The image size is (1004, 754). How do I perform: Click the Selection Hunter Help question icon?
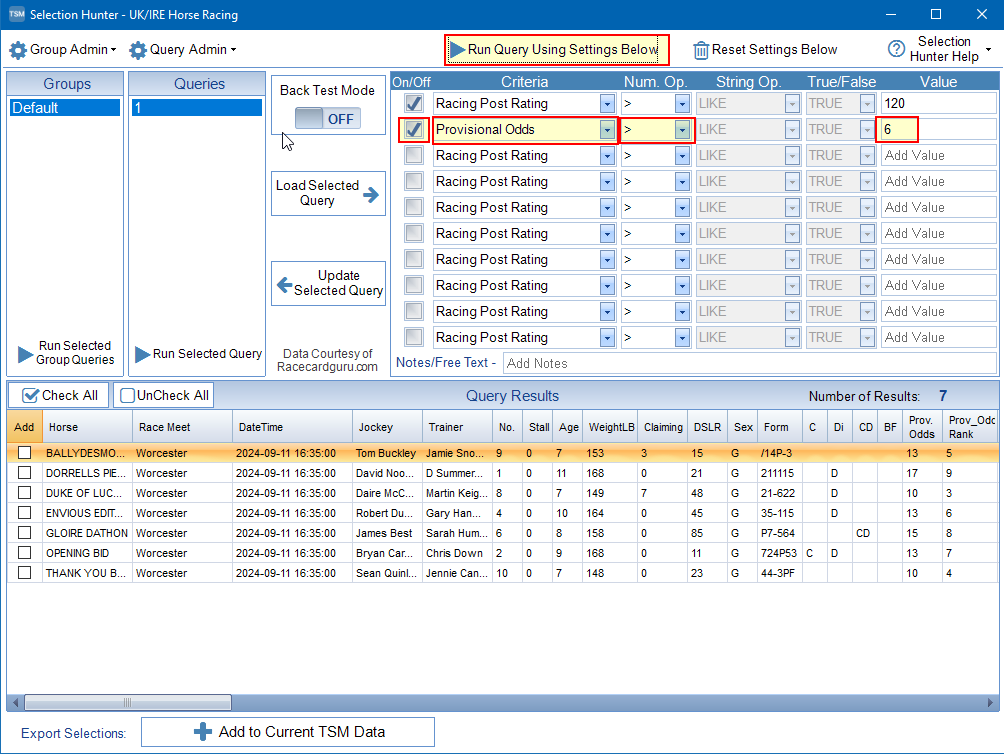(897, 50)
